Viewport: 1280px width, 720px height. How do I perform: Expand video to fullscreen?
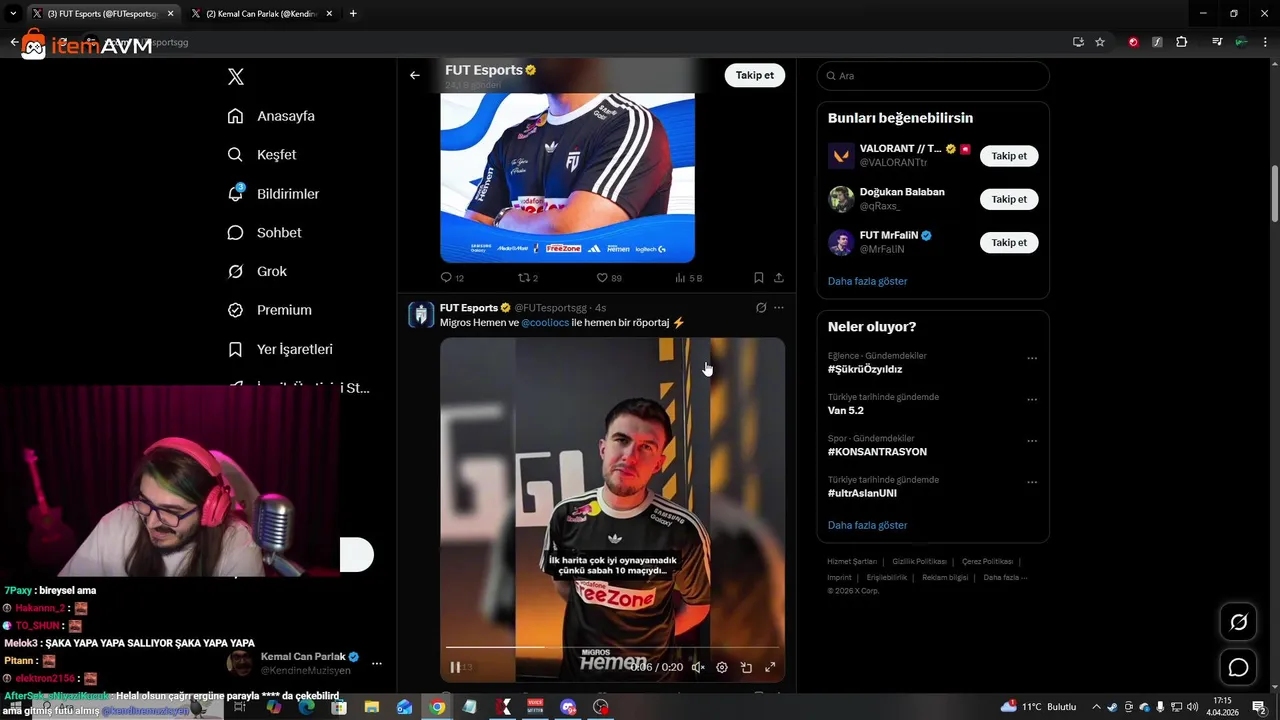770,667
